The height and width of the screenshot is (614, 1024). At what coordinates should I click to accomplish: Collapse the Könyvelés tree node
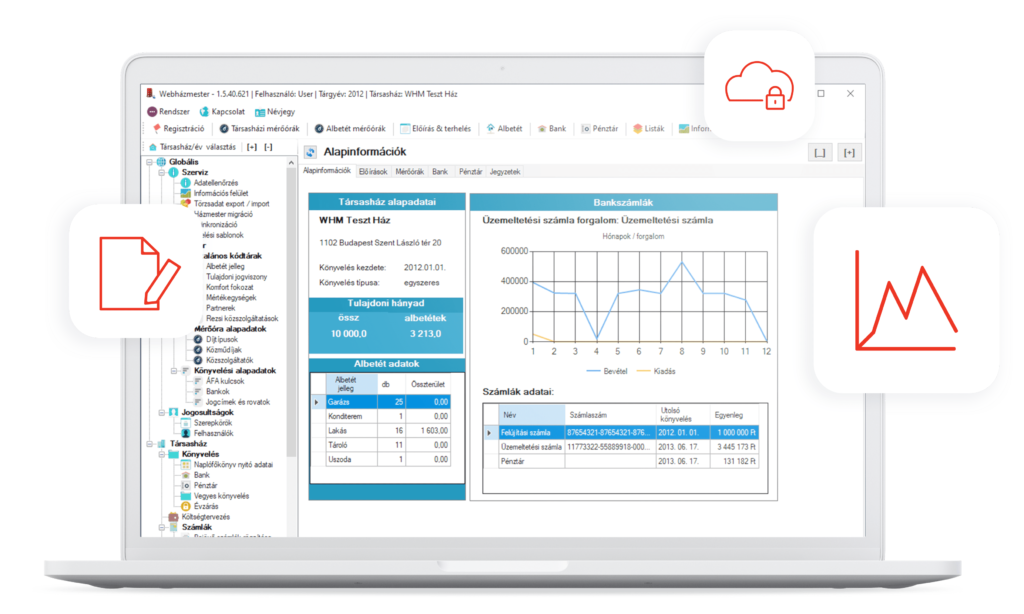point(161,453)
